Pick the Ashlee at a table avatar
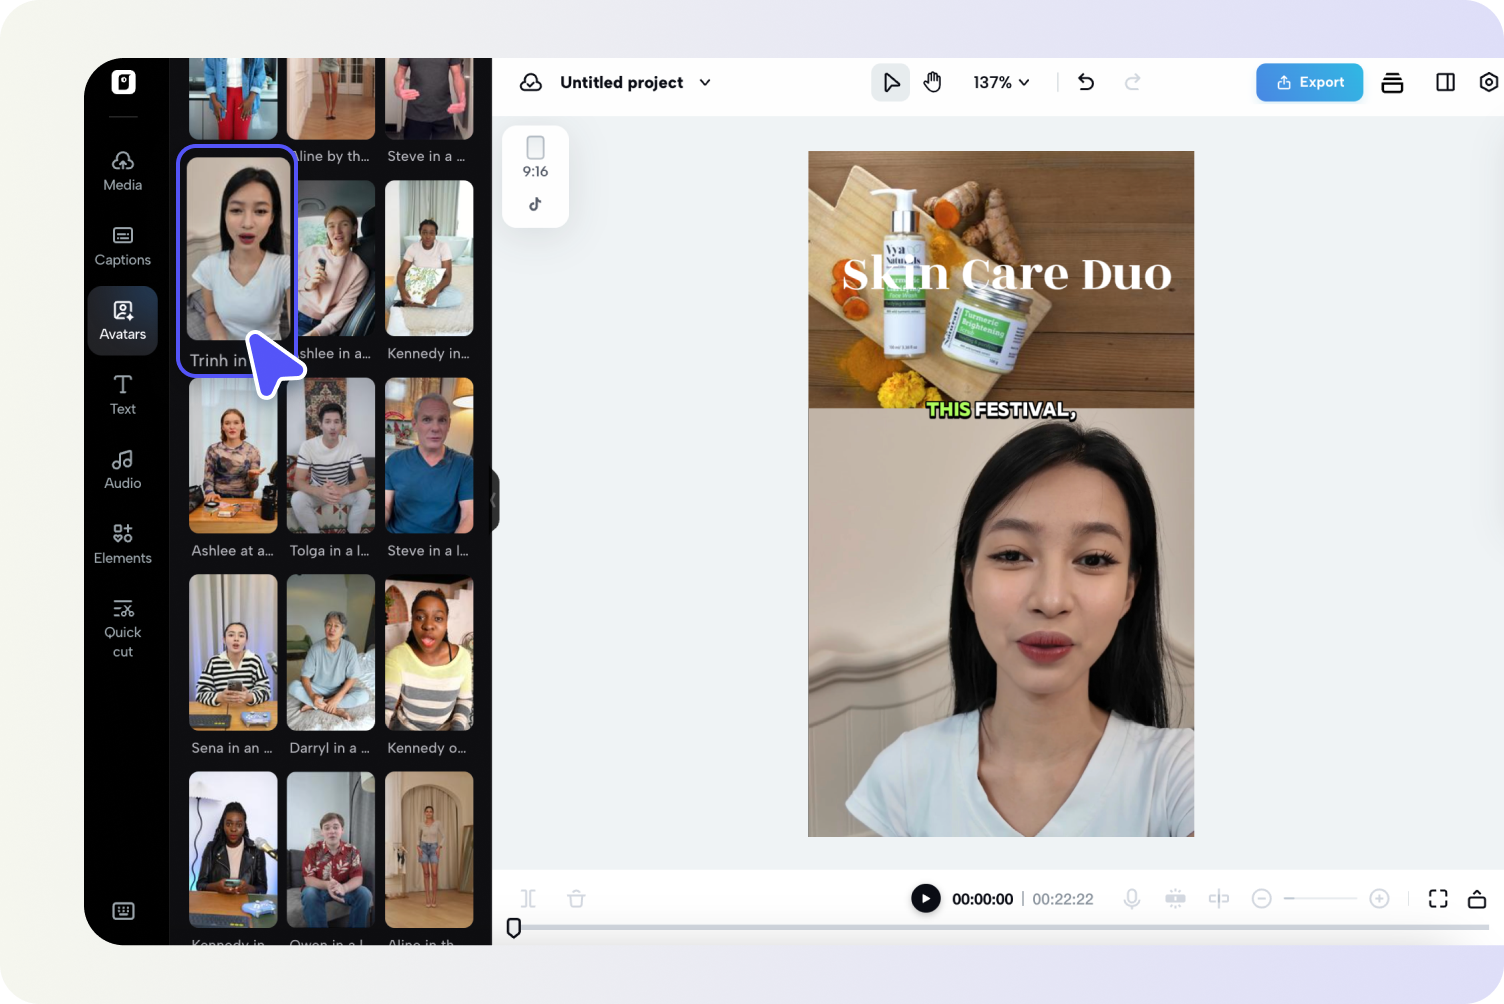 (x=233, y=455)
